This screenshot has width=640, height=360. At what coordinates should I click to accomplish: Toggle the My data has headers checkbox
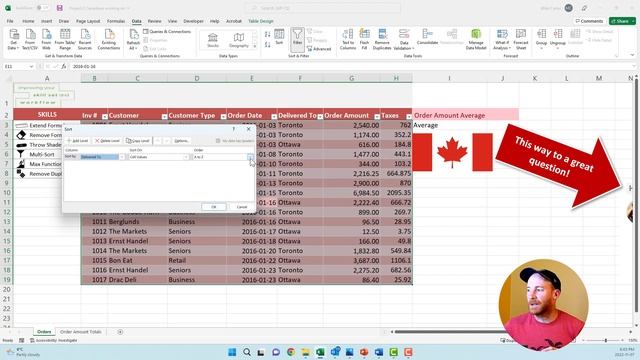(218, 141)
